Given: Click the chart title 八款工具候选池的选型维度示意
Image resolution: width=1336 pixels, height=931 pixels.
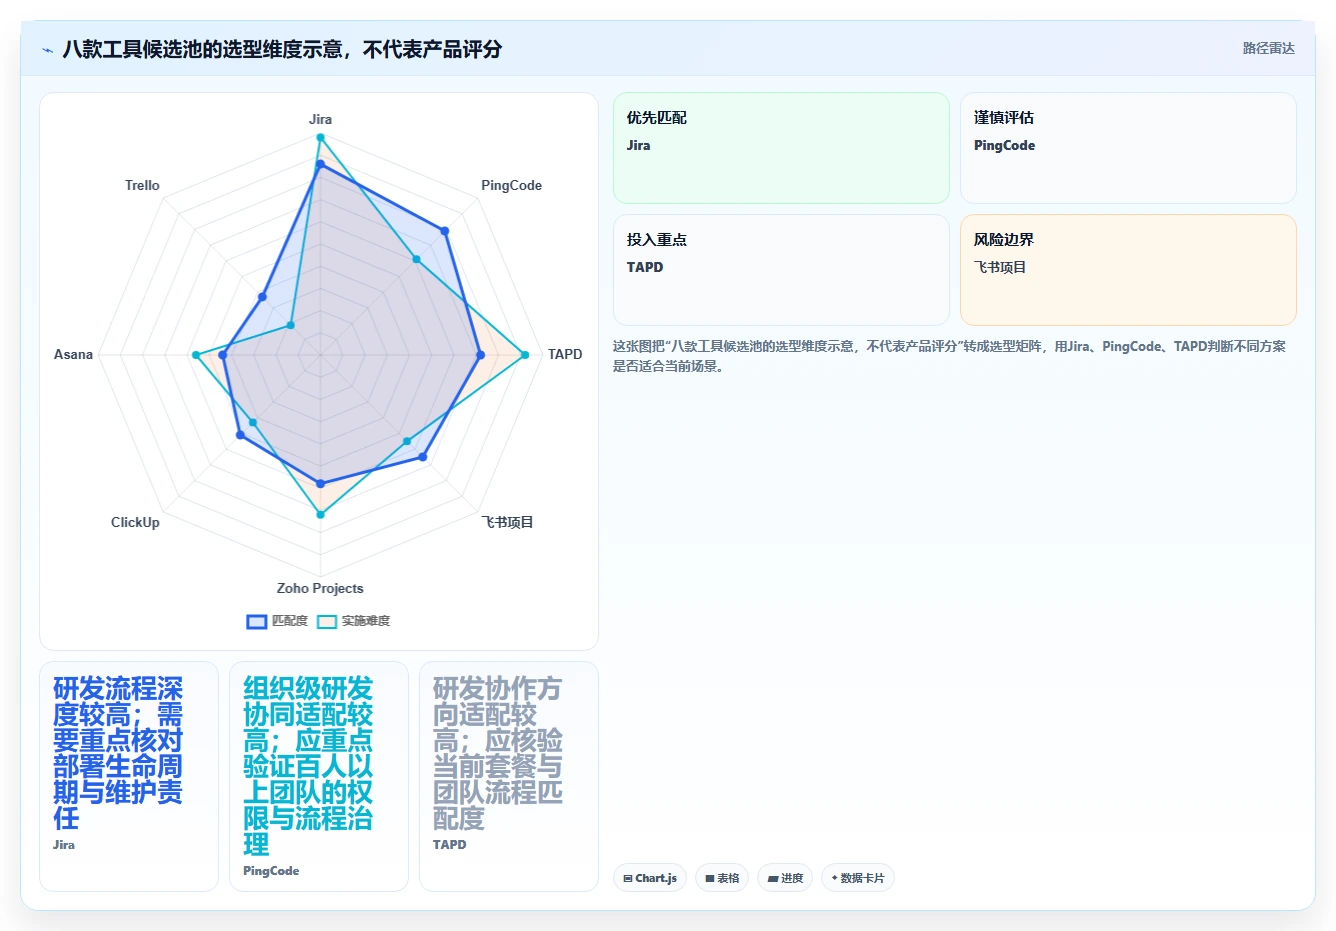Looking at the screenshot, I should click(x=282, y=49).
